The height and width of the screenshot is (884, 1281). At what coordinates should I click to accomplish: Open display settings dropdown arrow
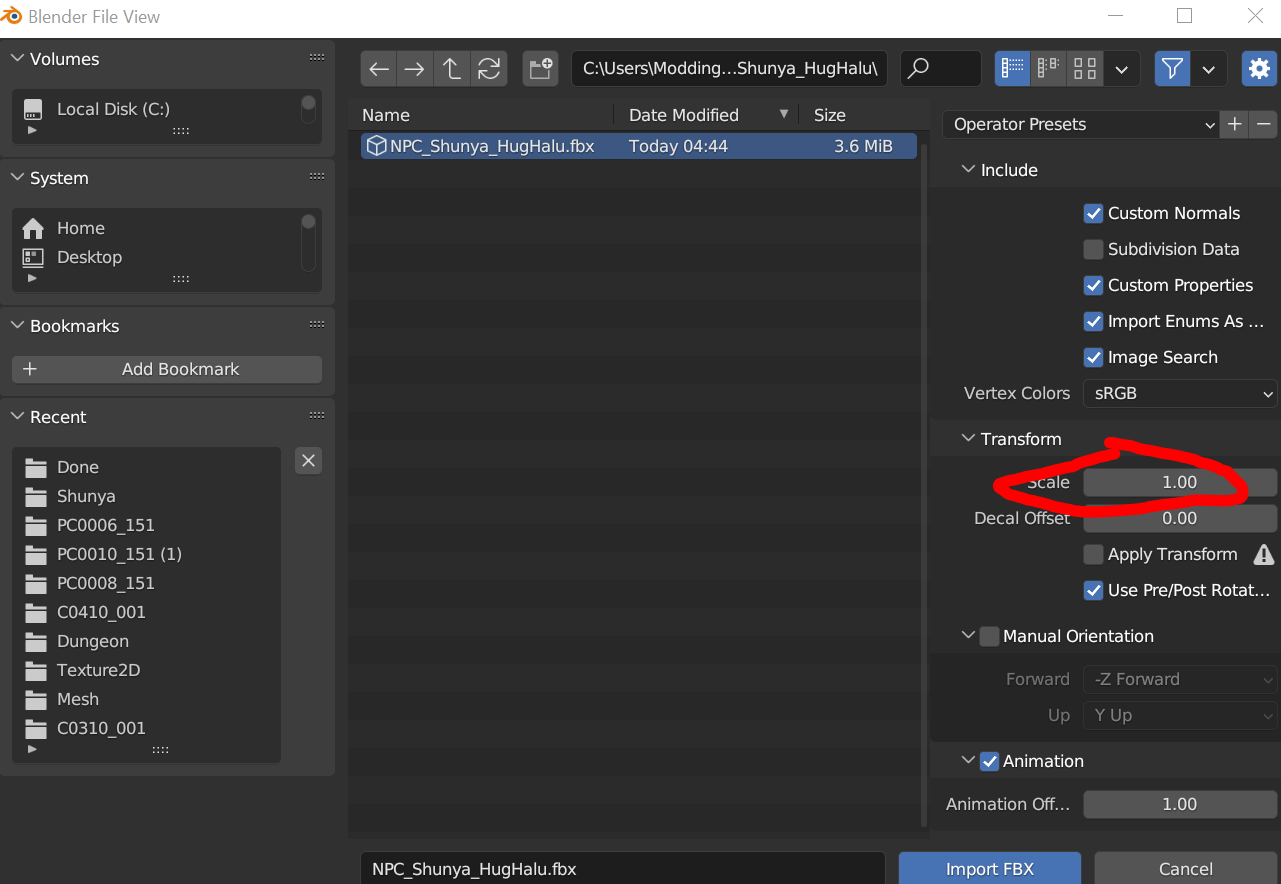(1121, 69)
